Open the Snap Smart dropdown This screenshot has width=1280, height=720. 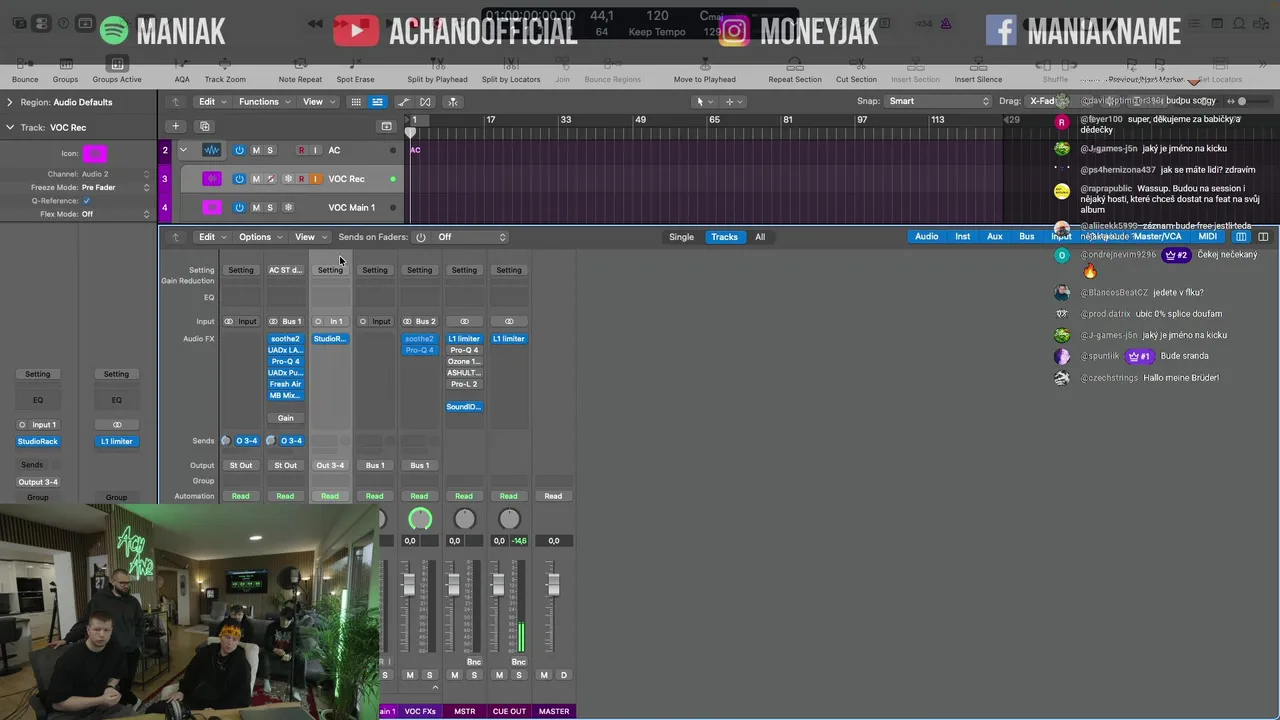tap(938, 101)
